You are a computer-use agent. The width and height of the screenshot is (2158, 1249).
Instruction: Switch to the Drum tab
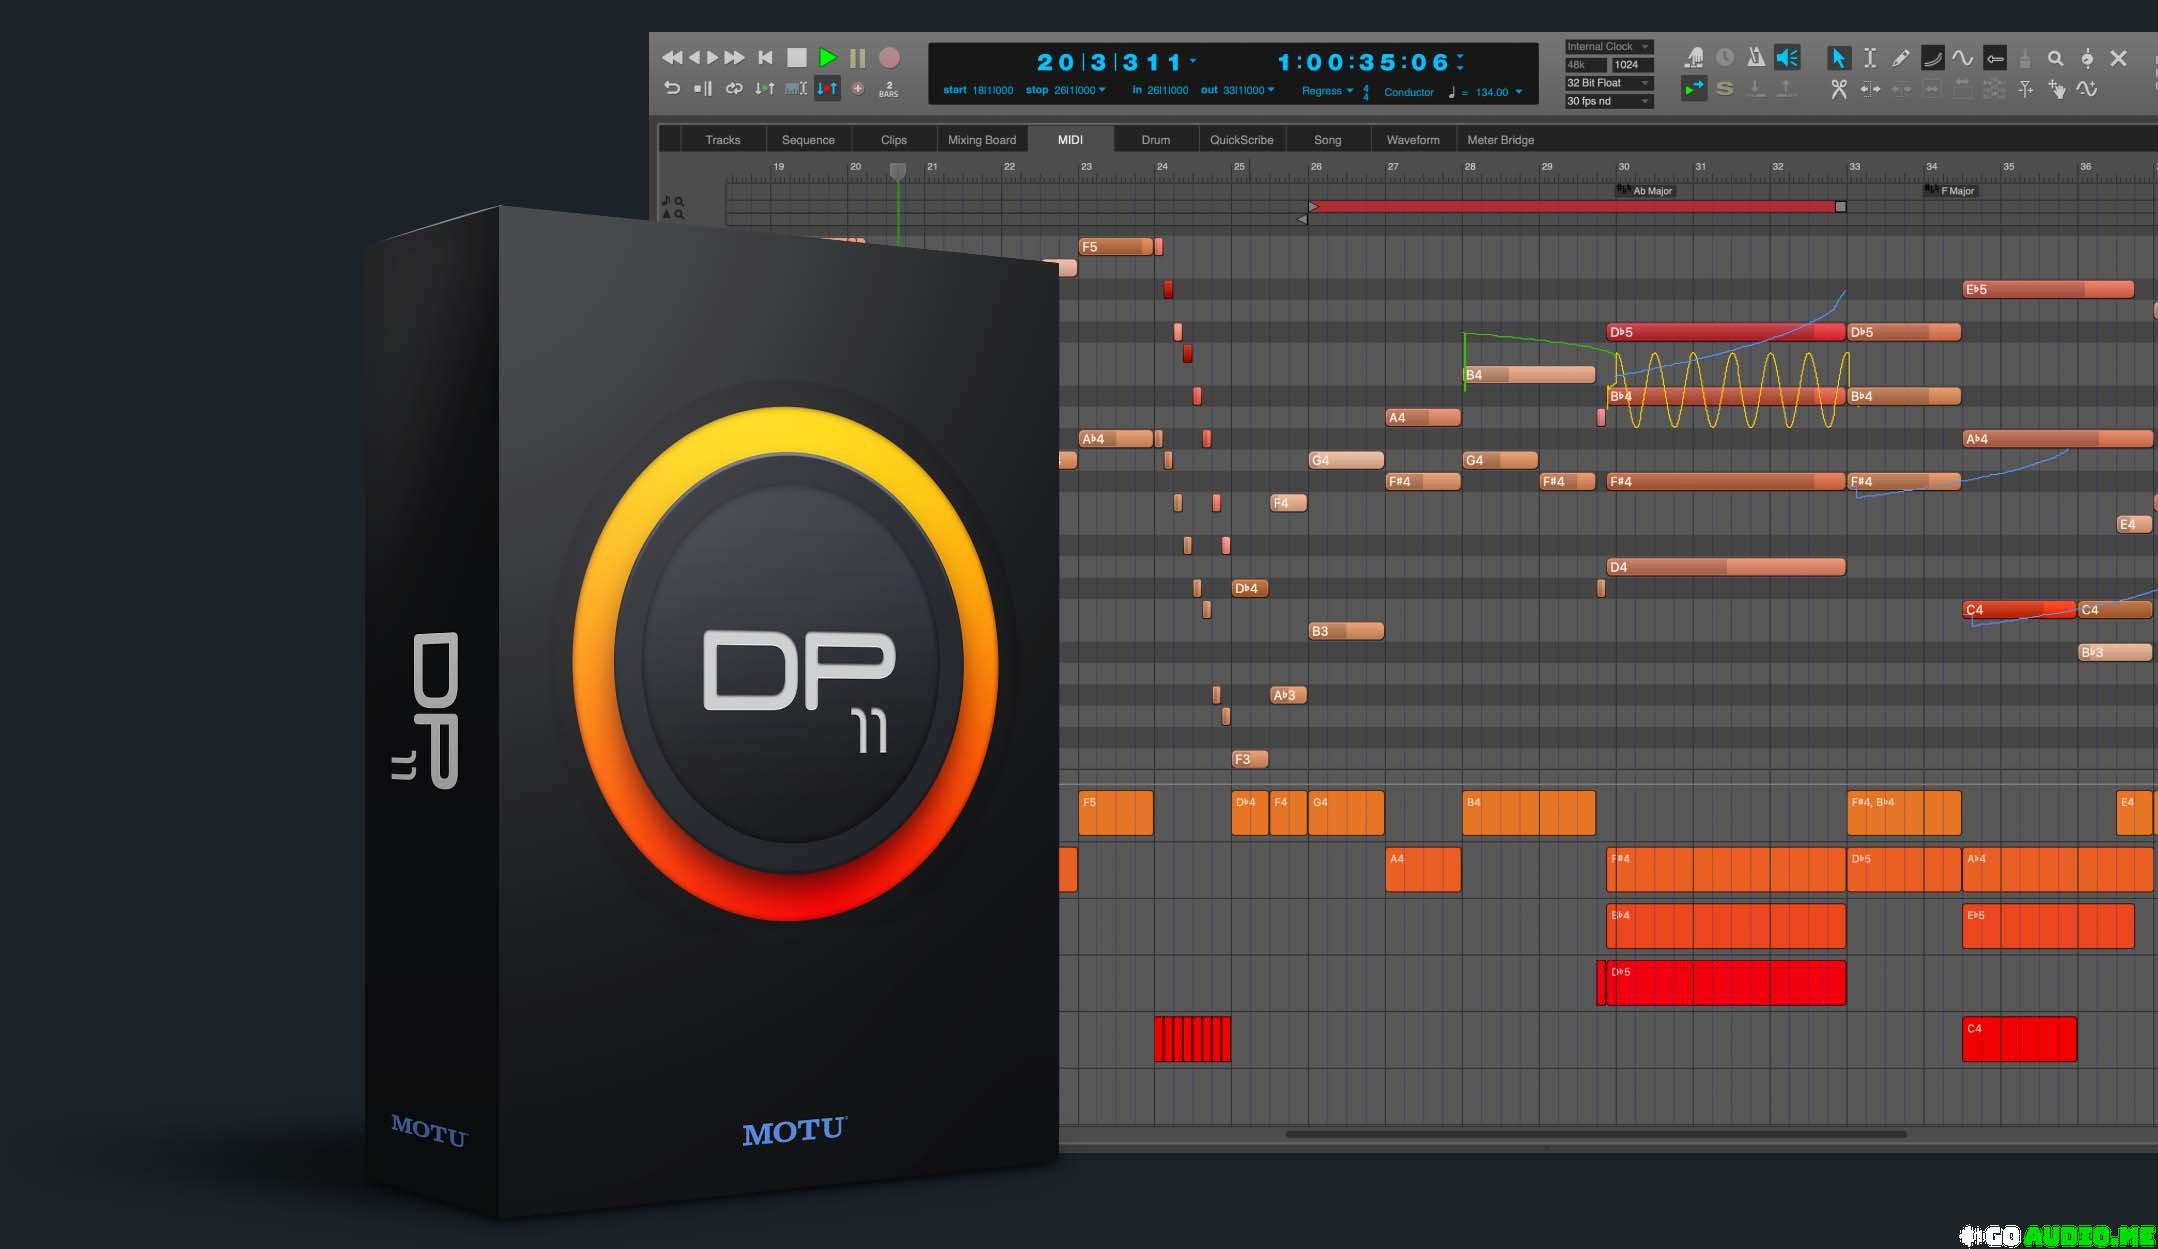click(1155, 140)
